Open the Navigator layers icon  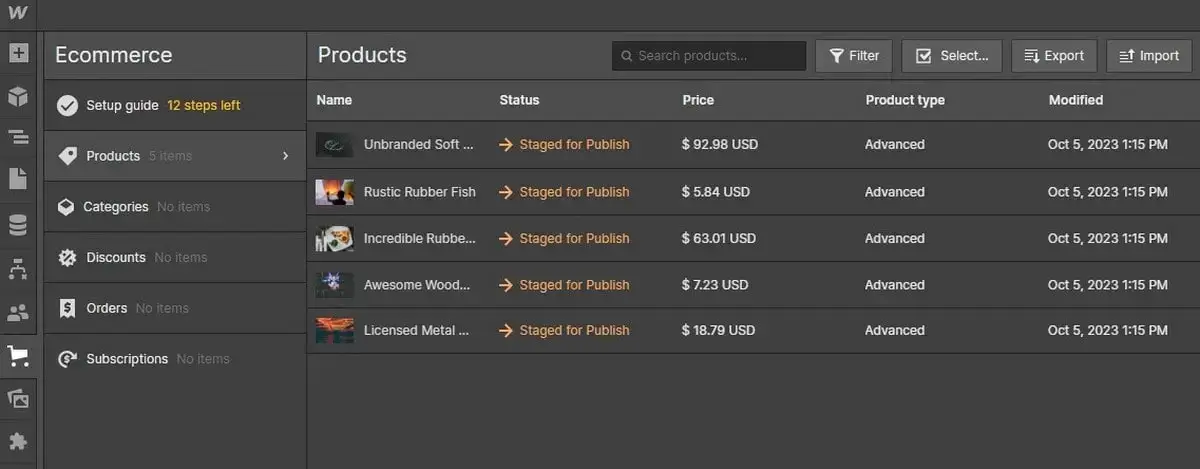tap(18, 138)
